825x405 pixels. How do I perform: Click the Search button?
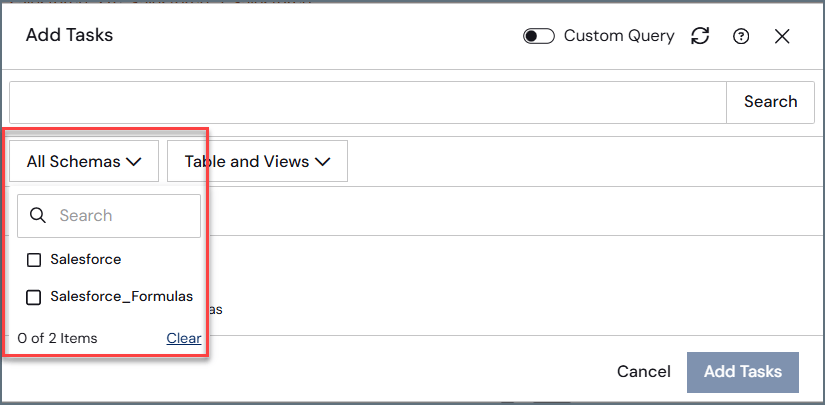pos(770,102)
